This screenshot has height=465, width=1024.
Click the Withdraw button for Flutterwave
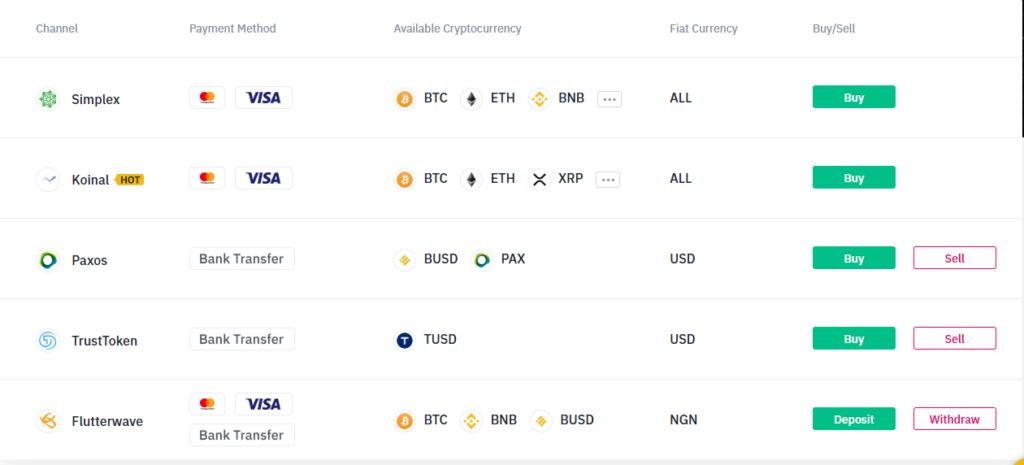954,419
